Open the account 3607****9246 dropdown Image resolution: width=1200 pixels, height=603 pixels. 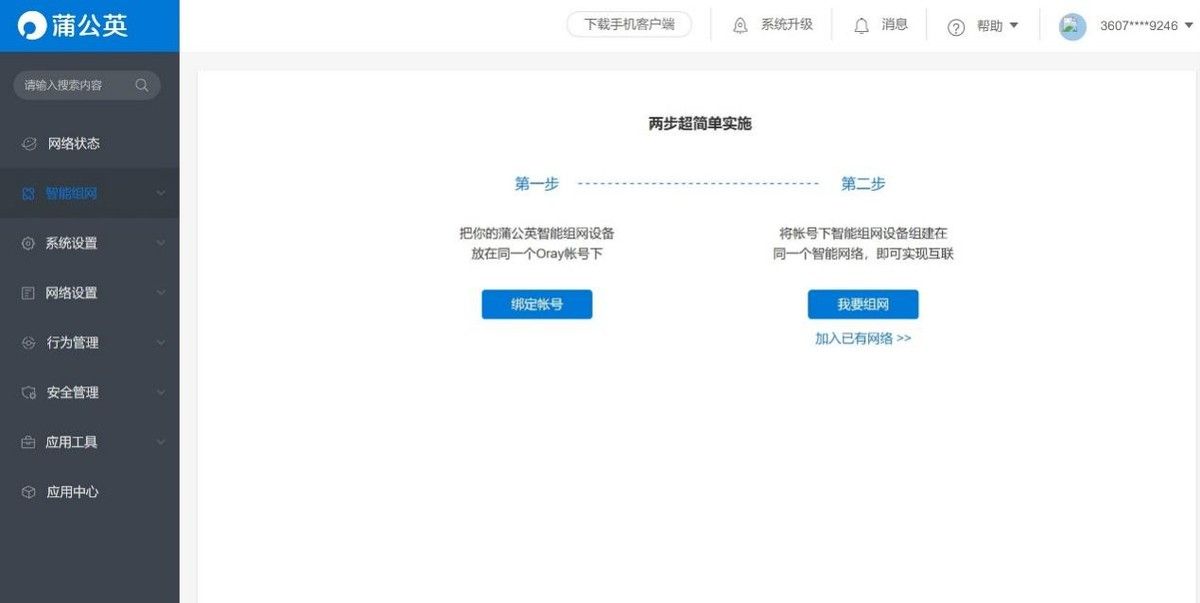pos(1188,26)
